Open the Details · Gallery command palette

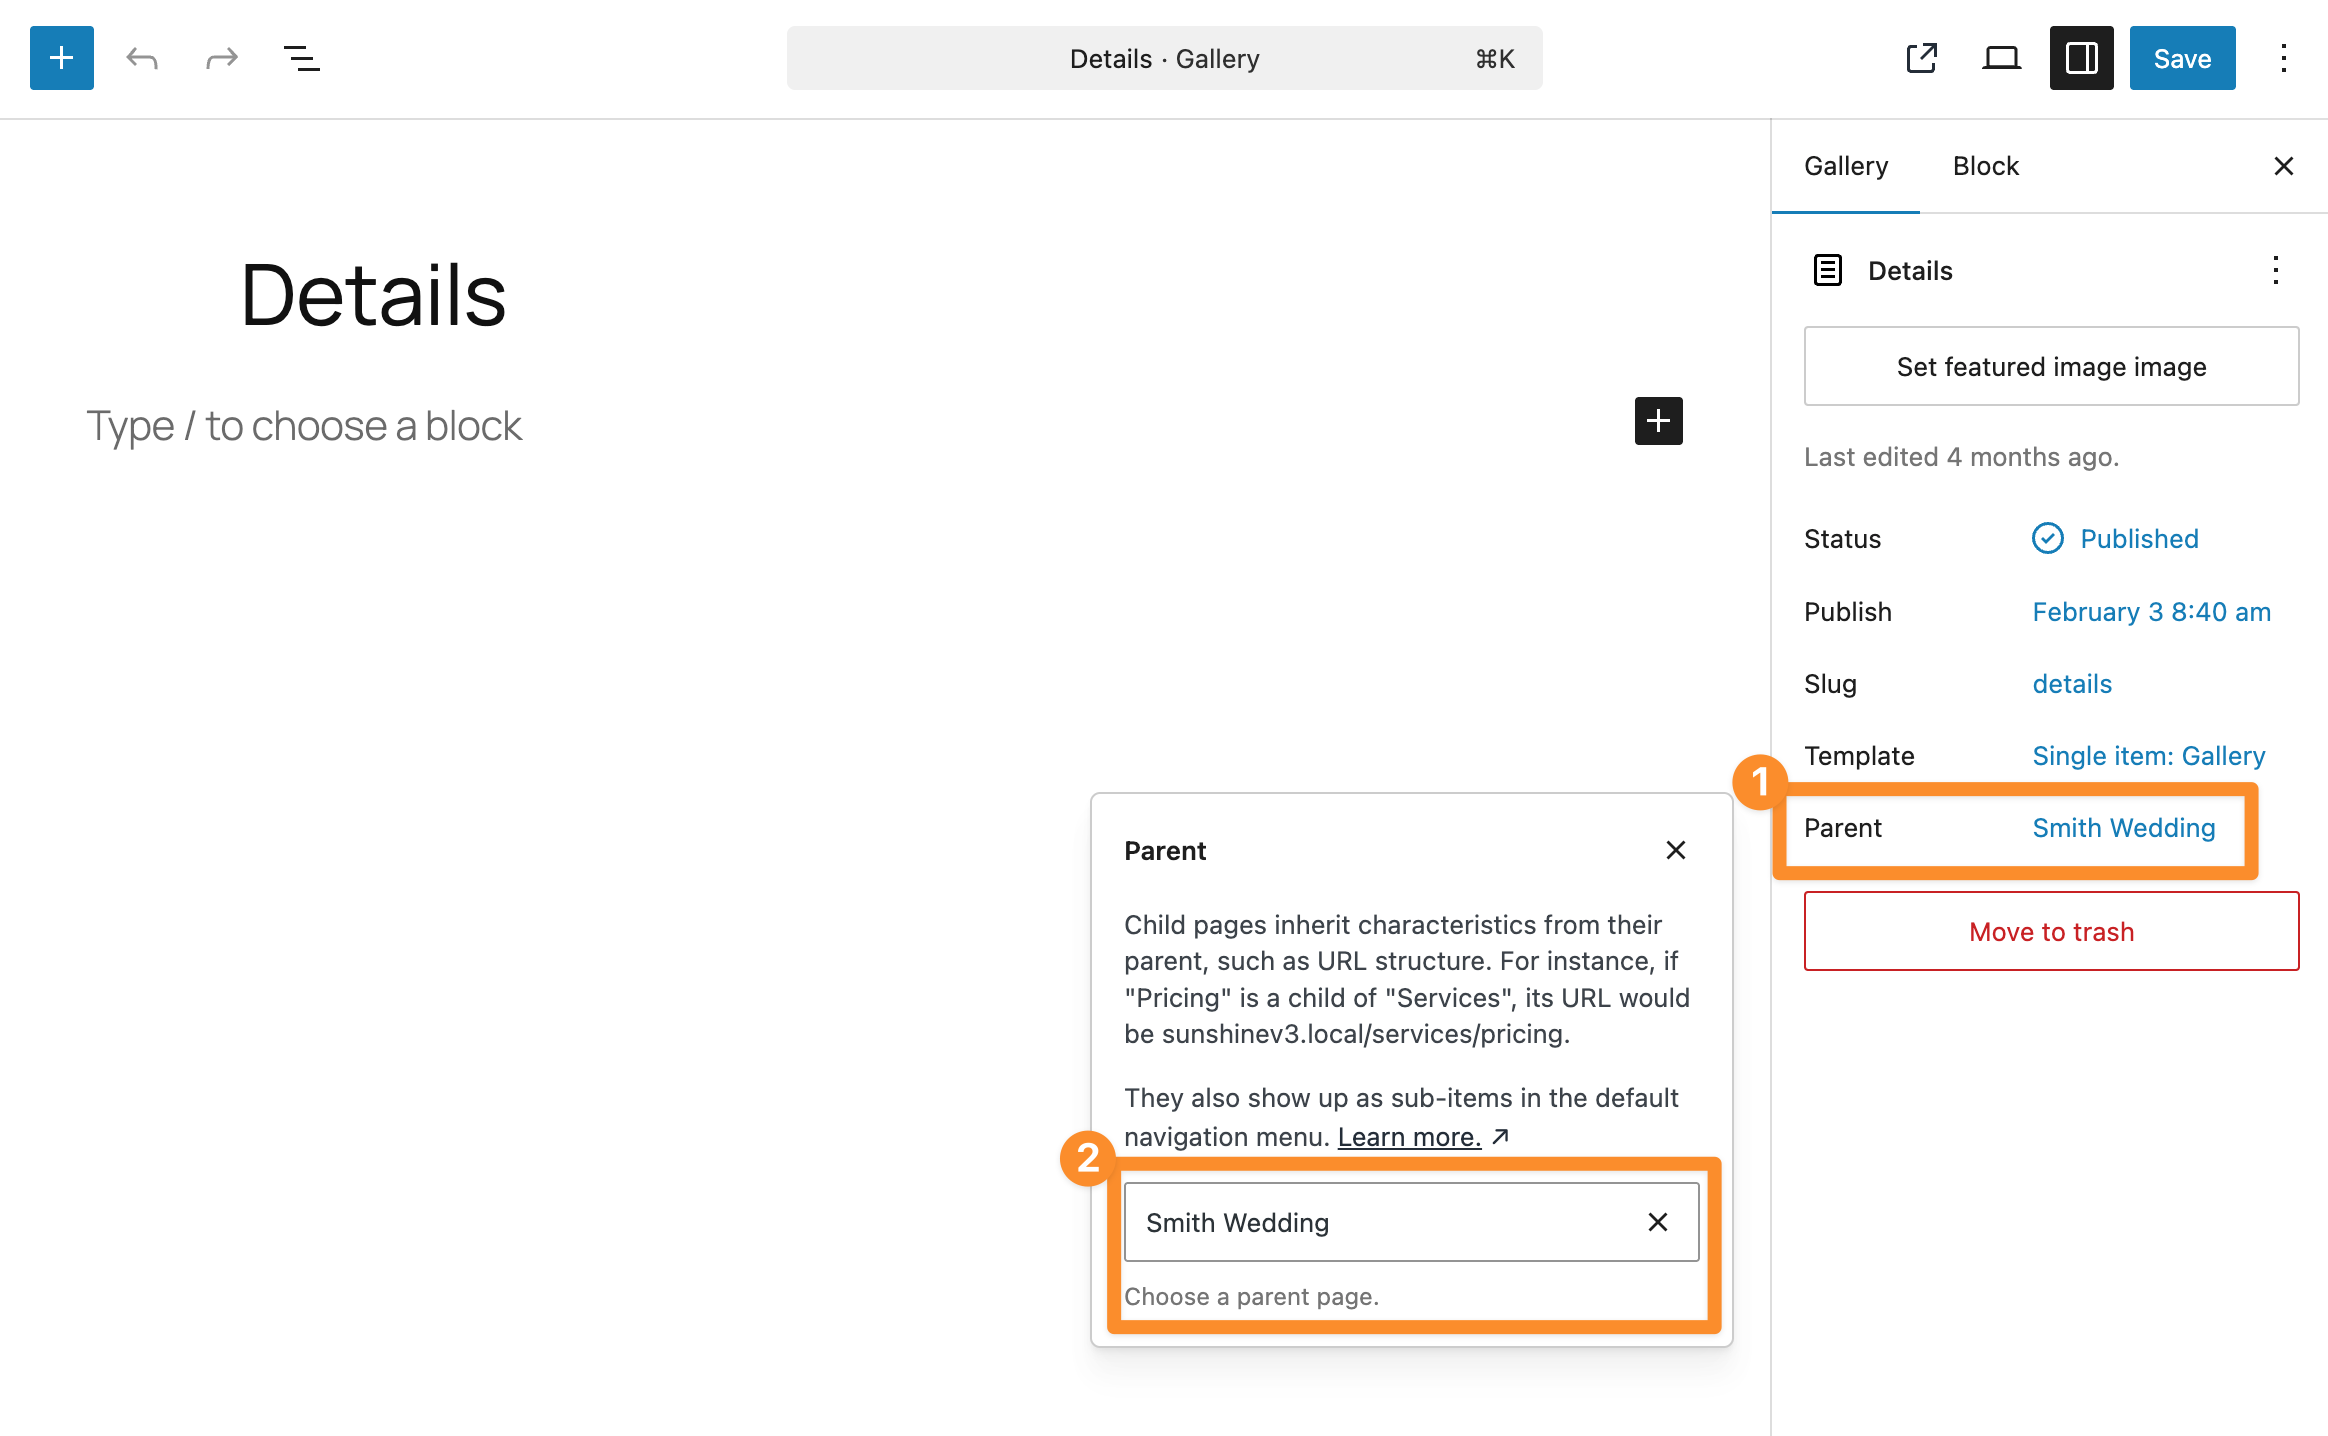pyautogui.click(x=1163, y=58)
